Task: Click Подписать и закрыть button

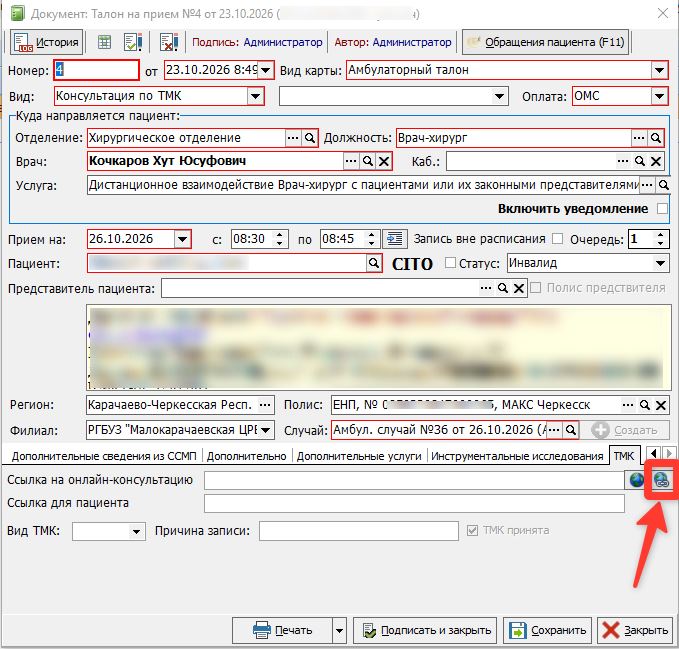Action: [425, 630]
